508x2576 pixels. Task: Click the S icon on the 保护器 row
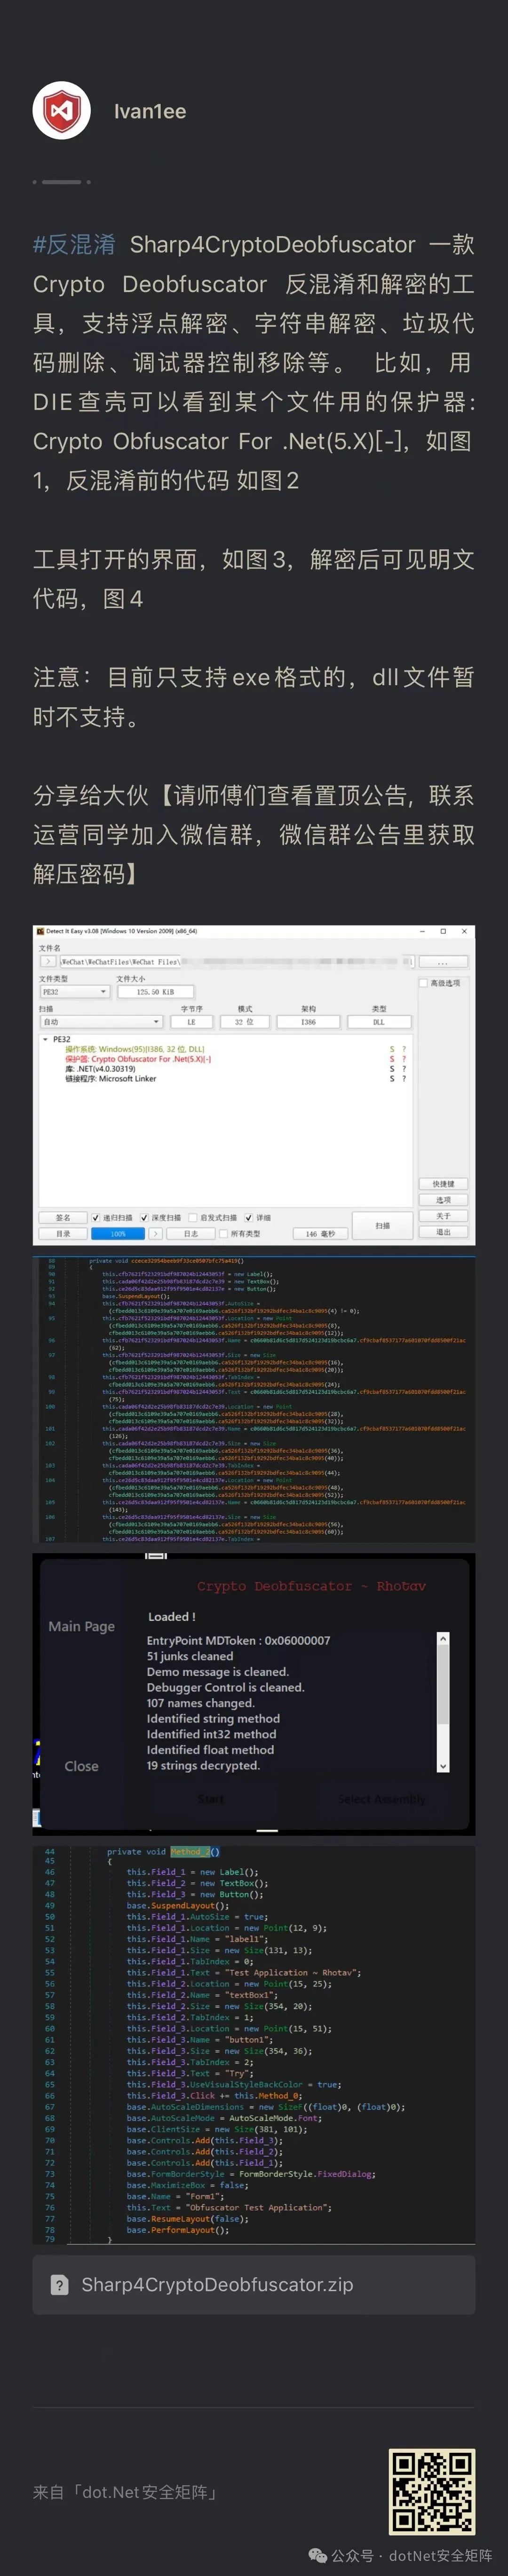[392, 1059]
